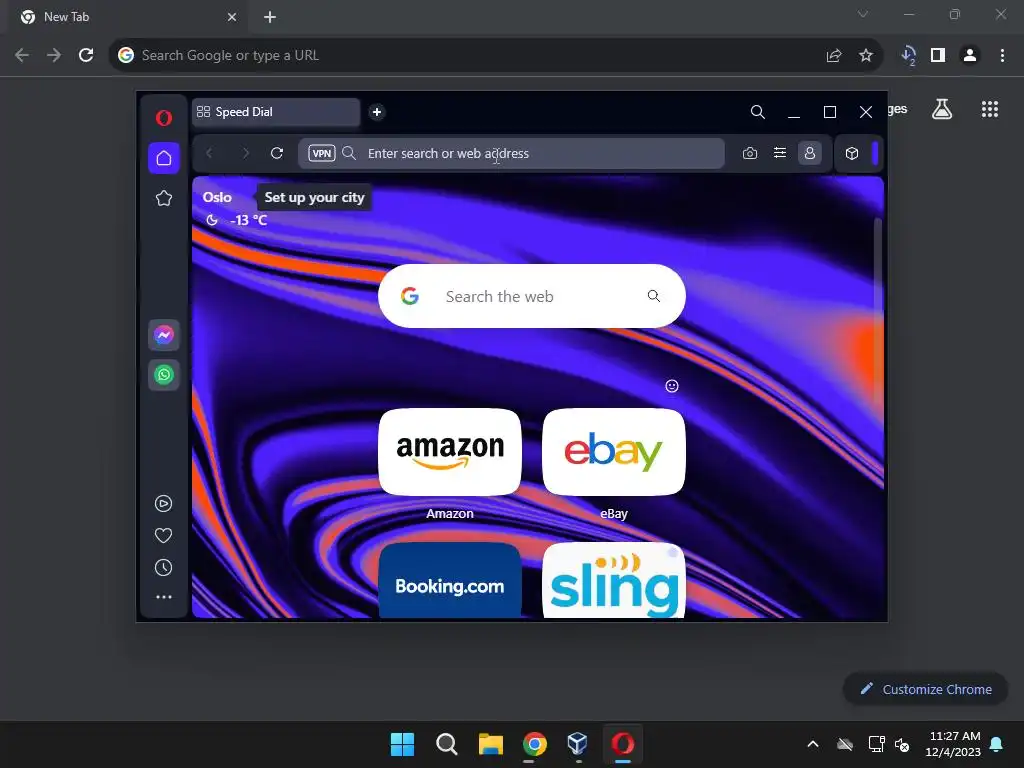
Task: Show hidden tray icons chevron
Action: 813,744
